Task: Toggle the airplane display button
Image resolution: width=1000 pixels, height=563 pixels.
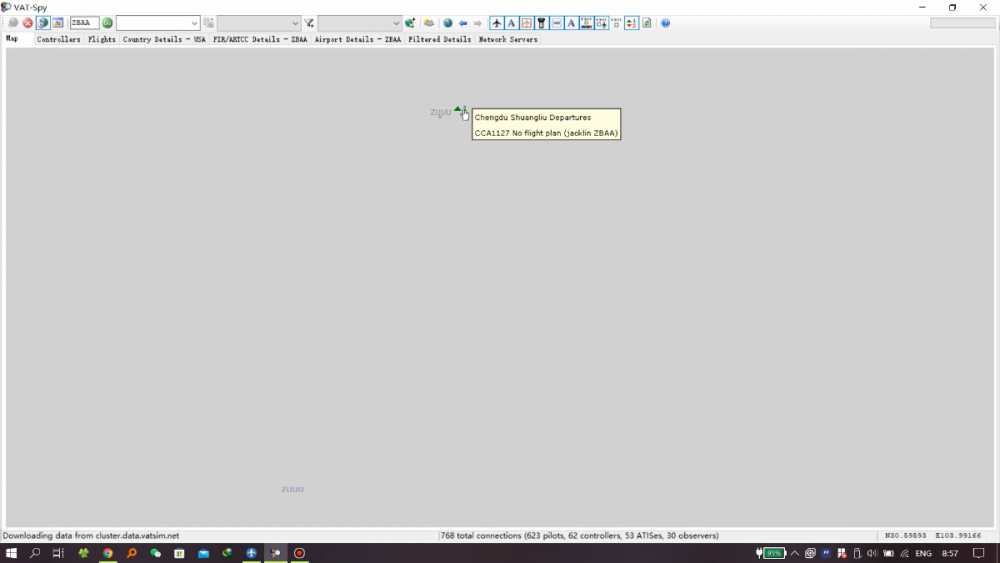Action: [x=496, y=23]
